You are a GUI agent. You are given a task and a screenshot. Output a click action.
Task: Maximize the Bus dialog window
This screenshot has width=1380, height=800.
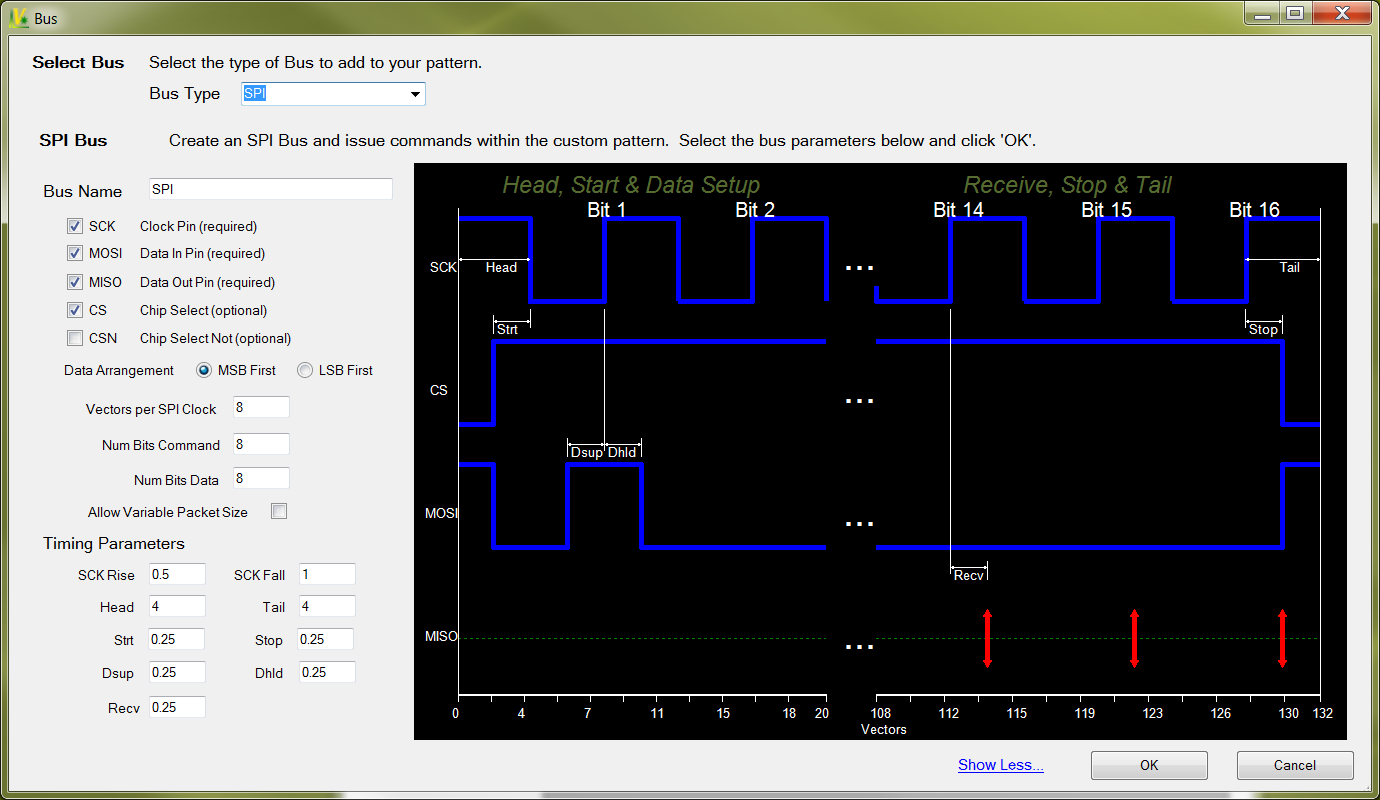point(1294,14)
